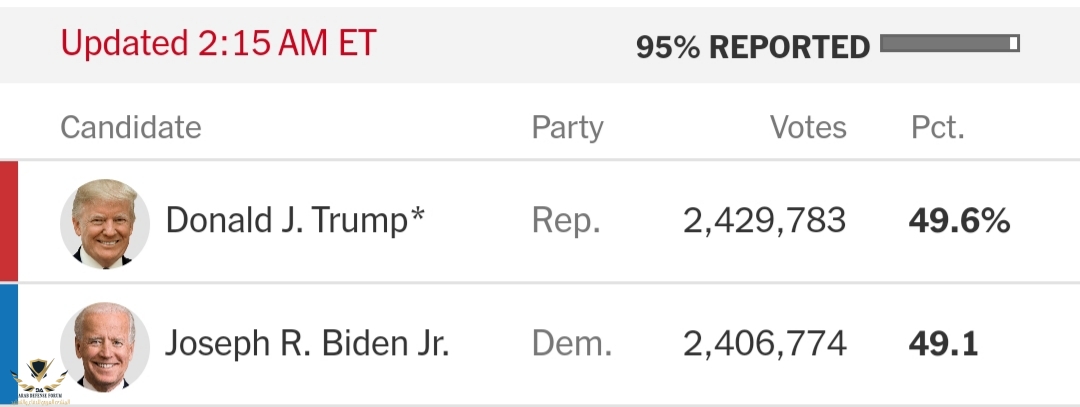Click the 49.6% percentage value
1080x407 pixels.
(x=959, y=221)
